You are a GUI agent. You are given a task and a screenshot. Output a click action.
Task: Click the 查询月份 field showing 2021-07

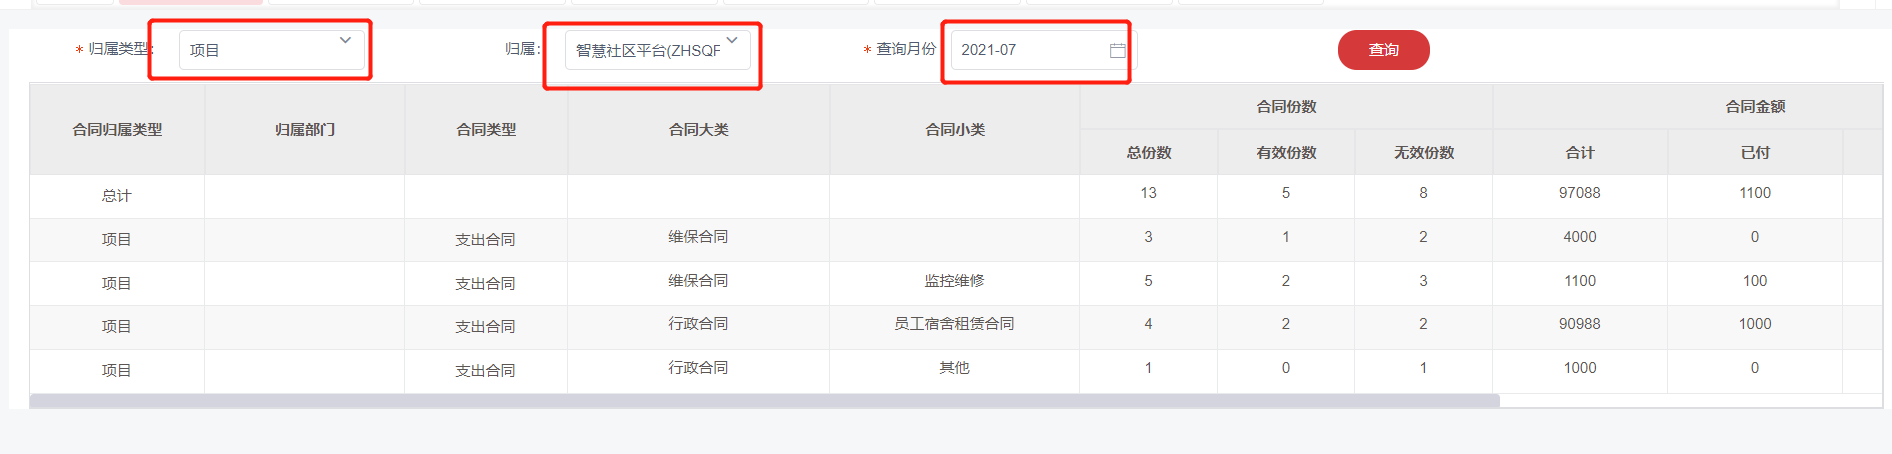coord(1030,50)
